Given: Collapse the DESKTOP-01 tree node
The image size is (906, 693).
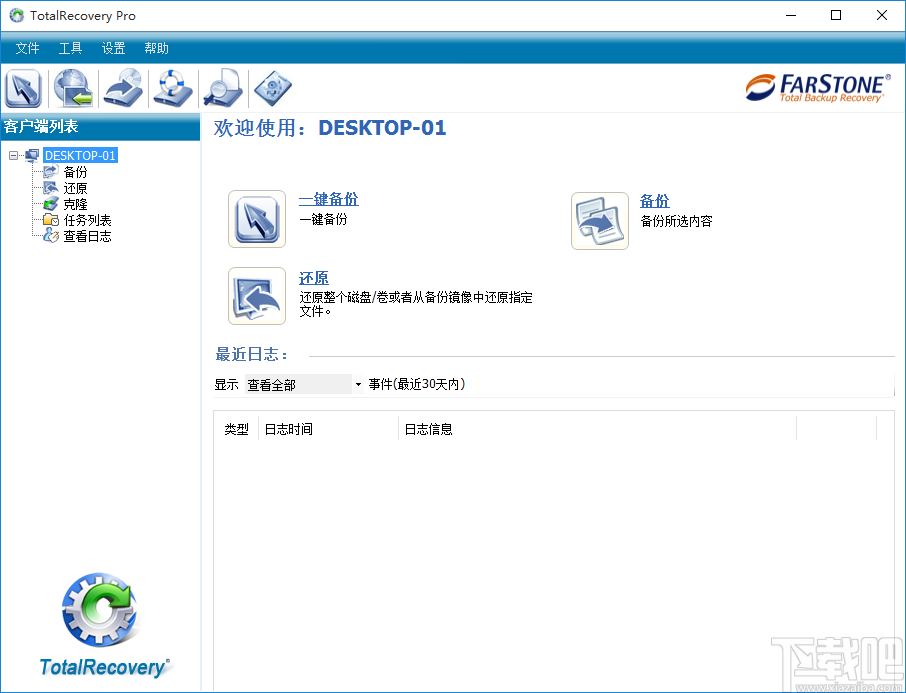Looking at the screenshot, I should (x=12, y=155).
